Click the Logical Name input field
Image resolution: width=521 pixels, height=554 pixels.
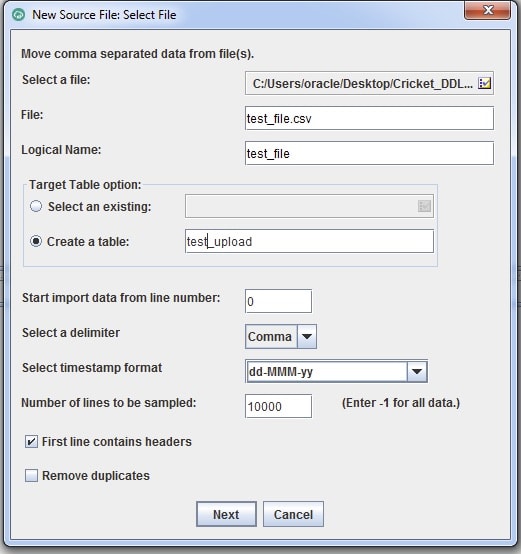click(369, 153)
